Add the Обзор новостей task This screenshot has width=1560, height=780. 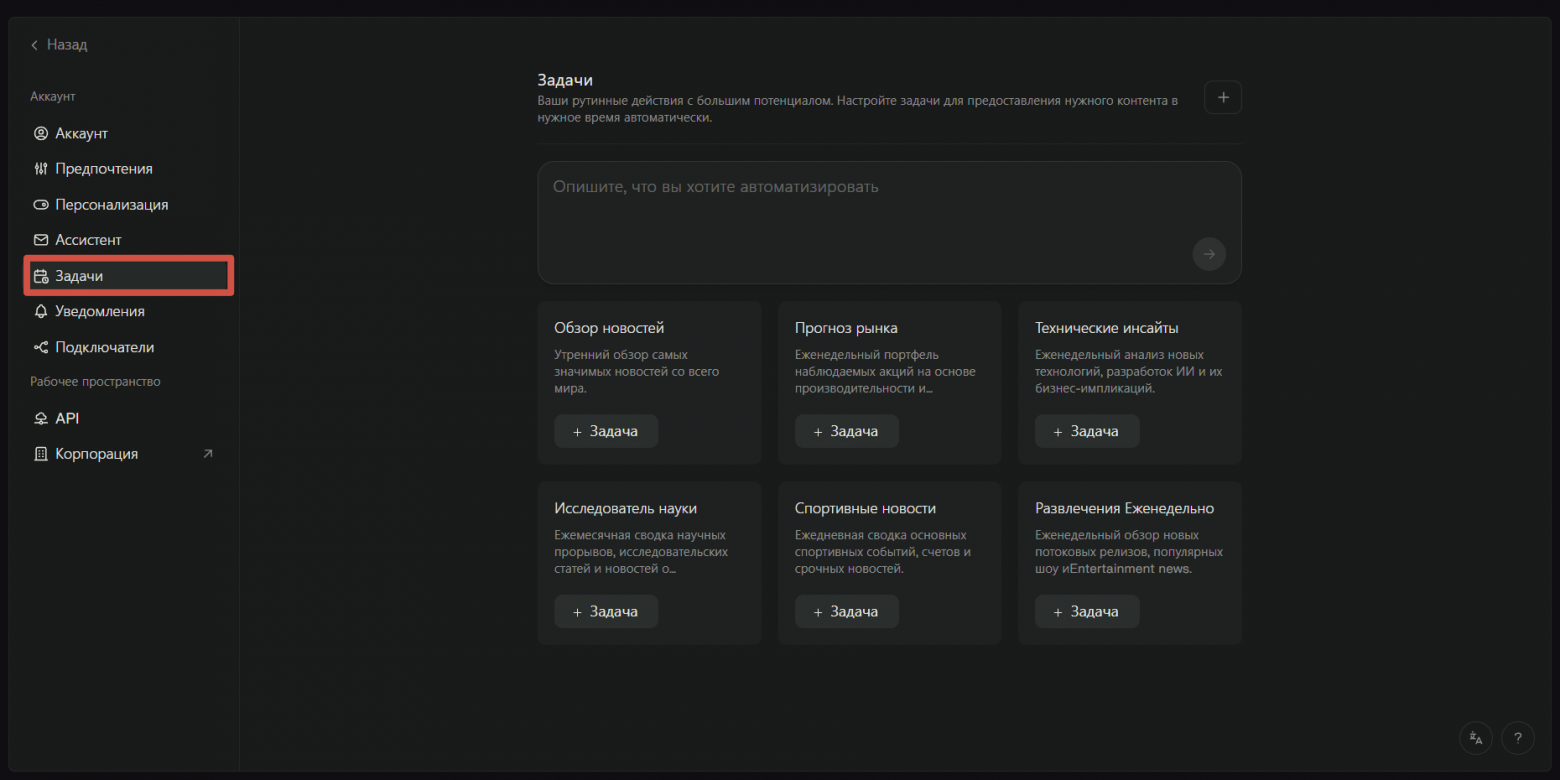606,431
